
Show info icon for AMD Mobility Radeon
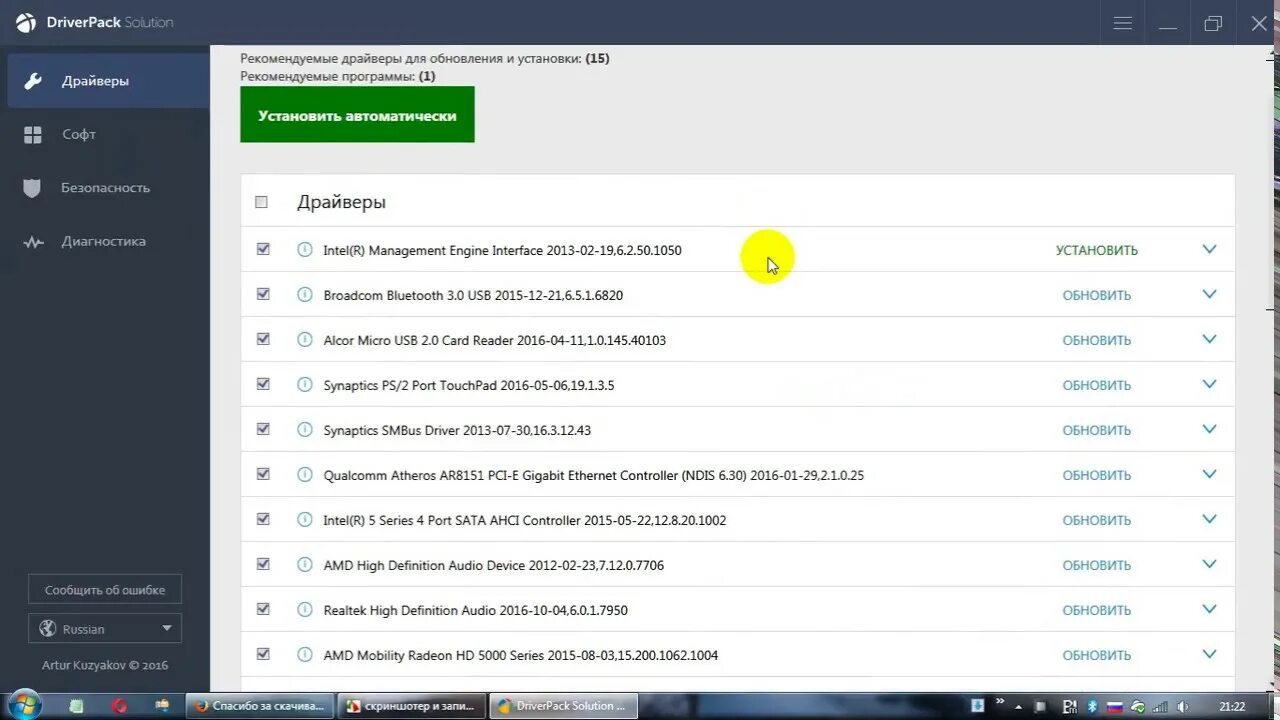coord(305,655)
